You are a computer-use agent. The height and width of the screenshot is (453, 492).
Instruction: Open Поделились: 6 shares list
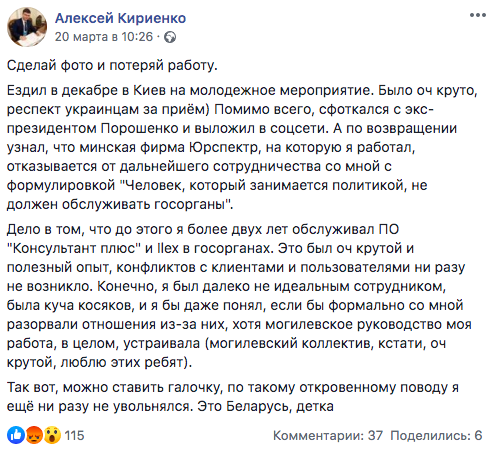pyautogui.click(x=436, y=435)
